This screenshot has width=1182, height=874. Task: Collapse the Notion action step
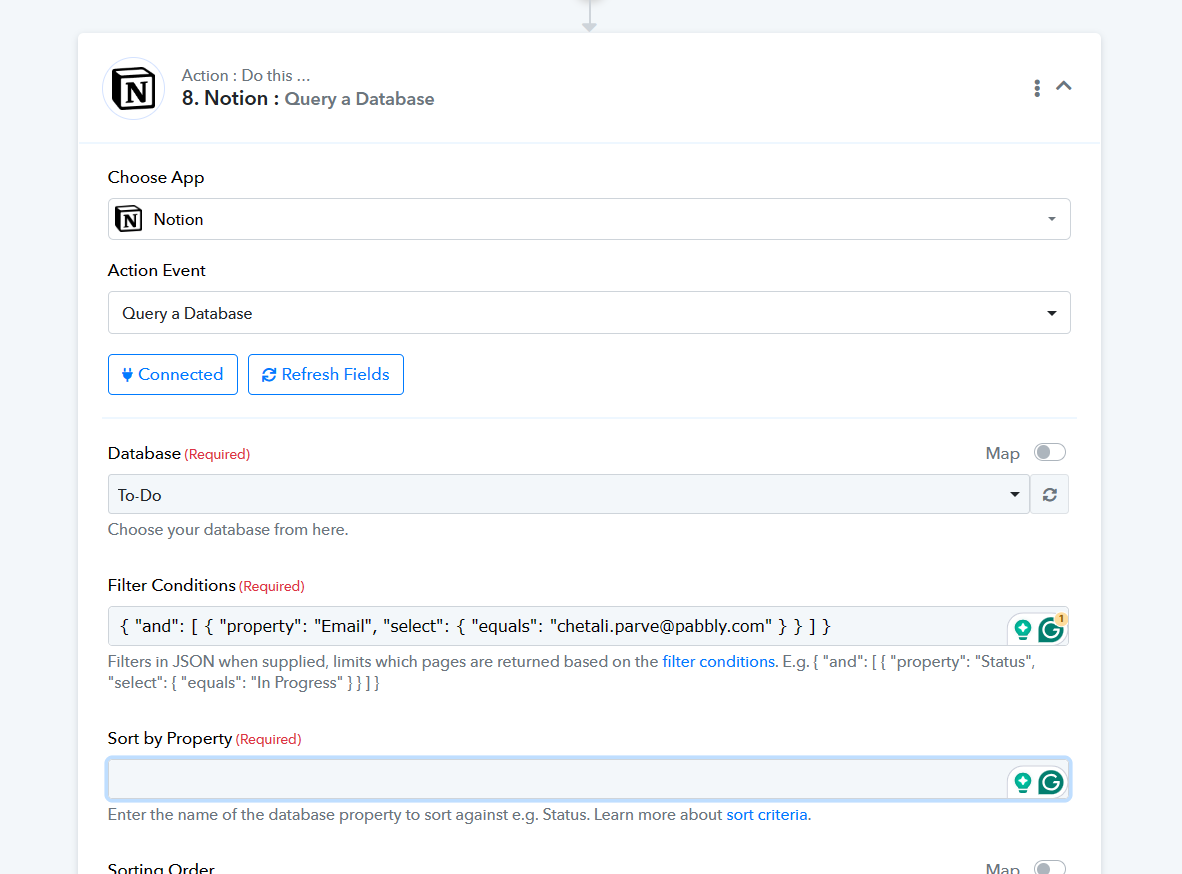click(x=1064, y=86)
